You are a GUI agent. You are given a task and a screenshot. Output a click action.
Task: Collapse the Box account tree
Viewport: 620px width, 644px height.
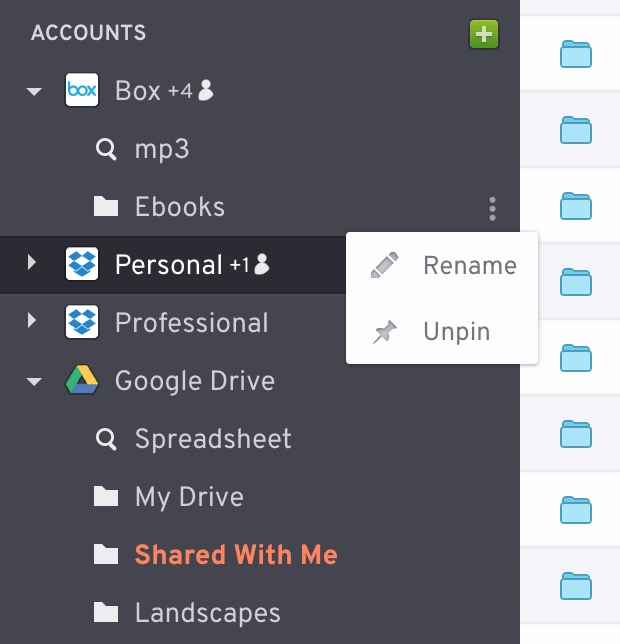point(34,91)
